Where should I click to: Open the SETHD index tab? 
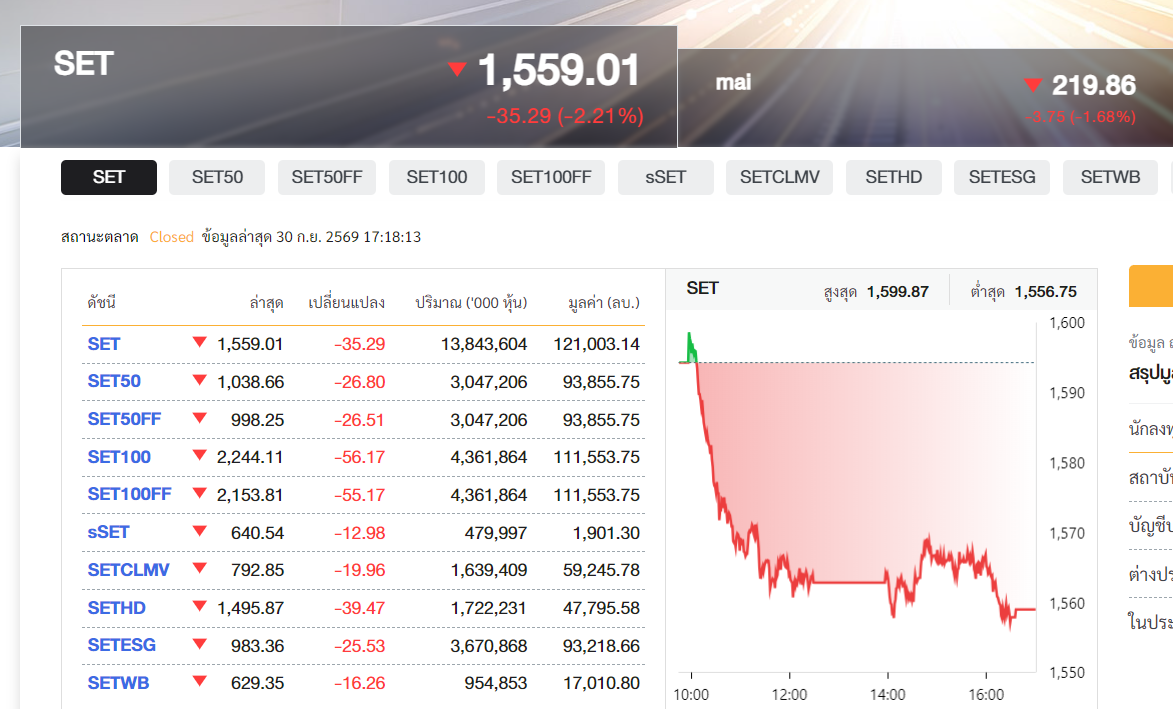click(893, 177)
